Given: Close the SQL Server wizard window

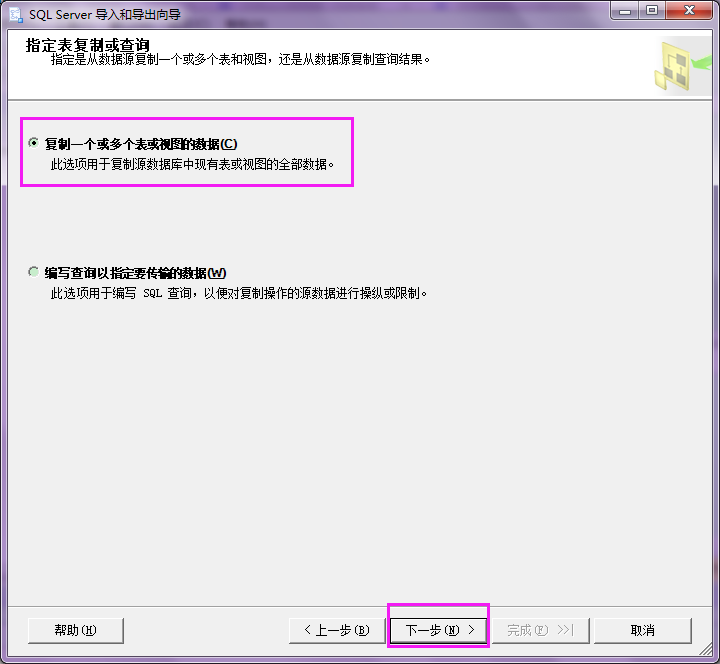Looking at the screenshot, I should (x=689, y=11).
